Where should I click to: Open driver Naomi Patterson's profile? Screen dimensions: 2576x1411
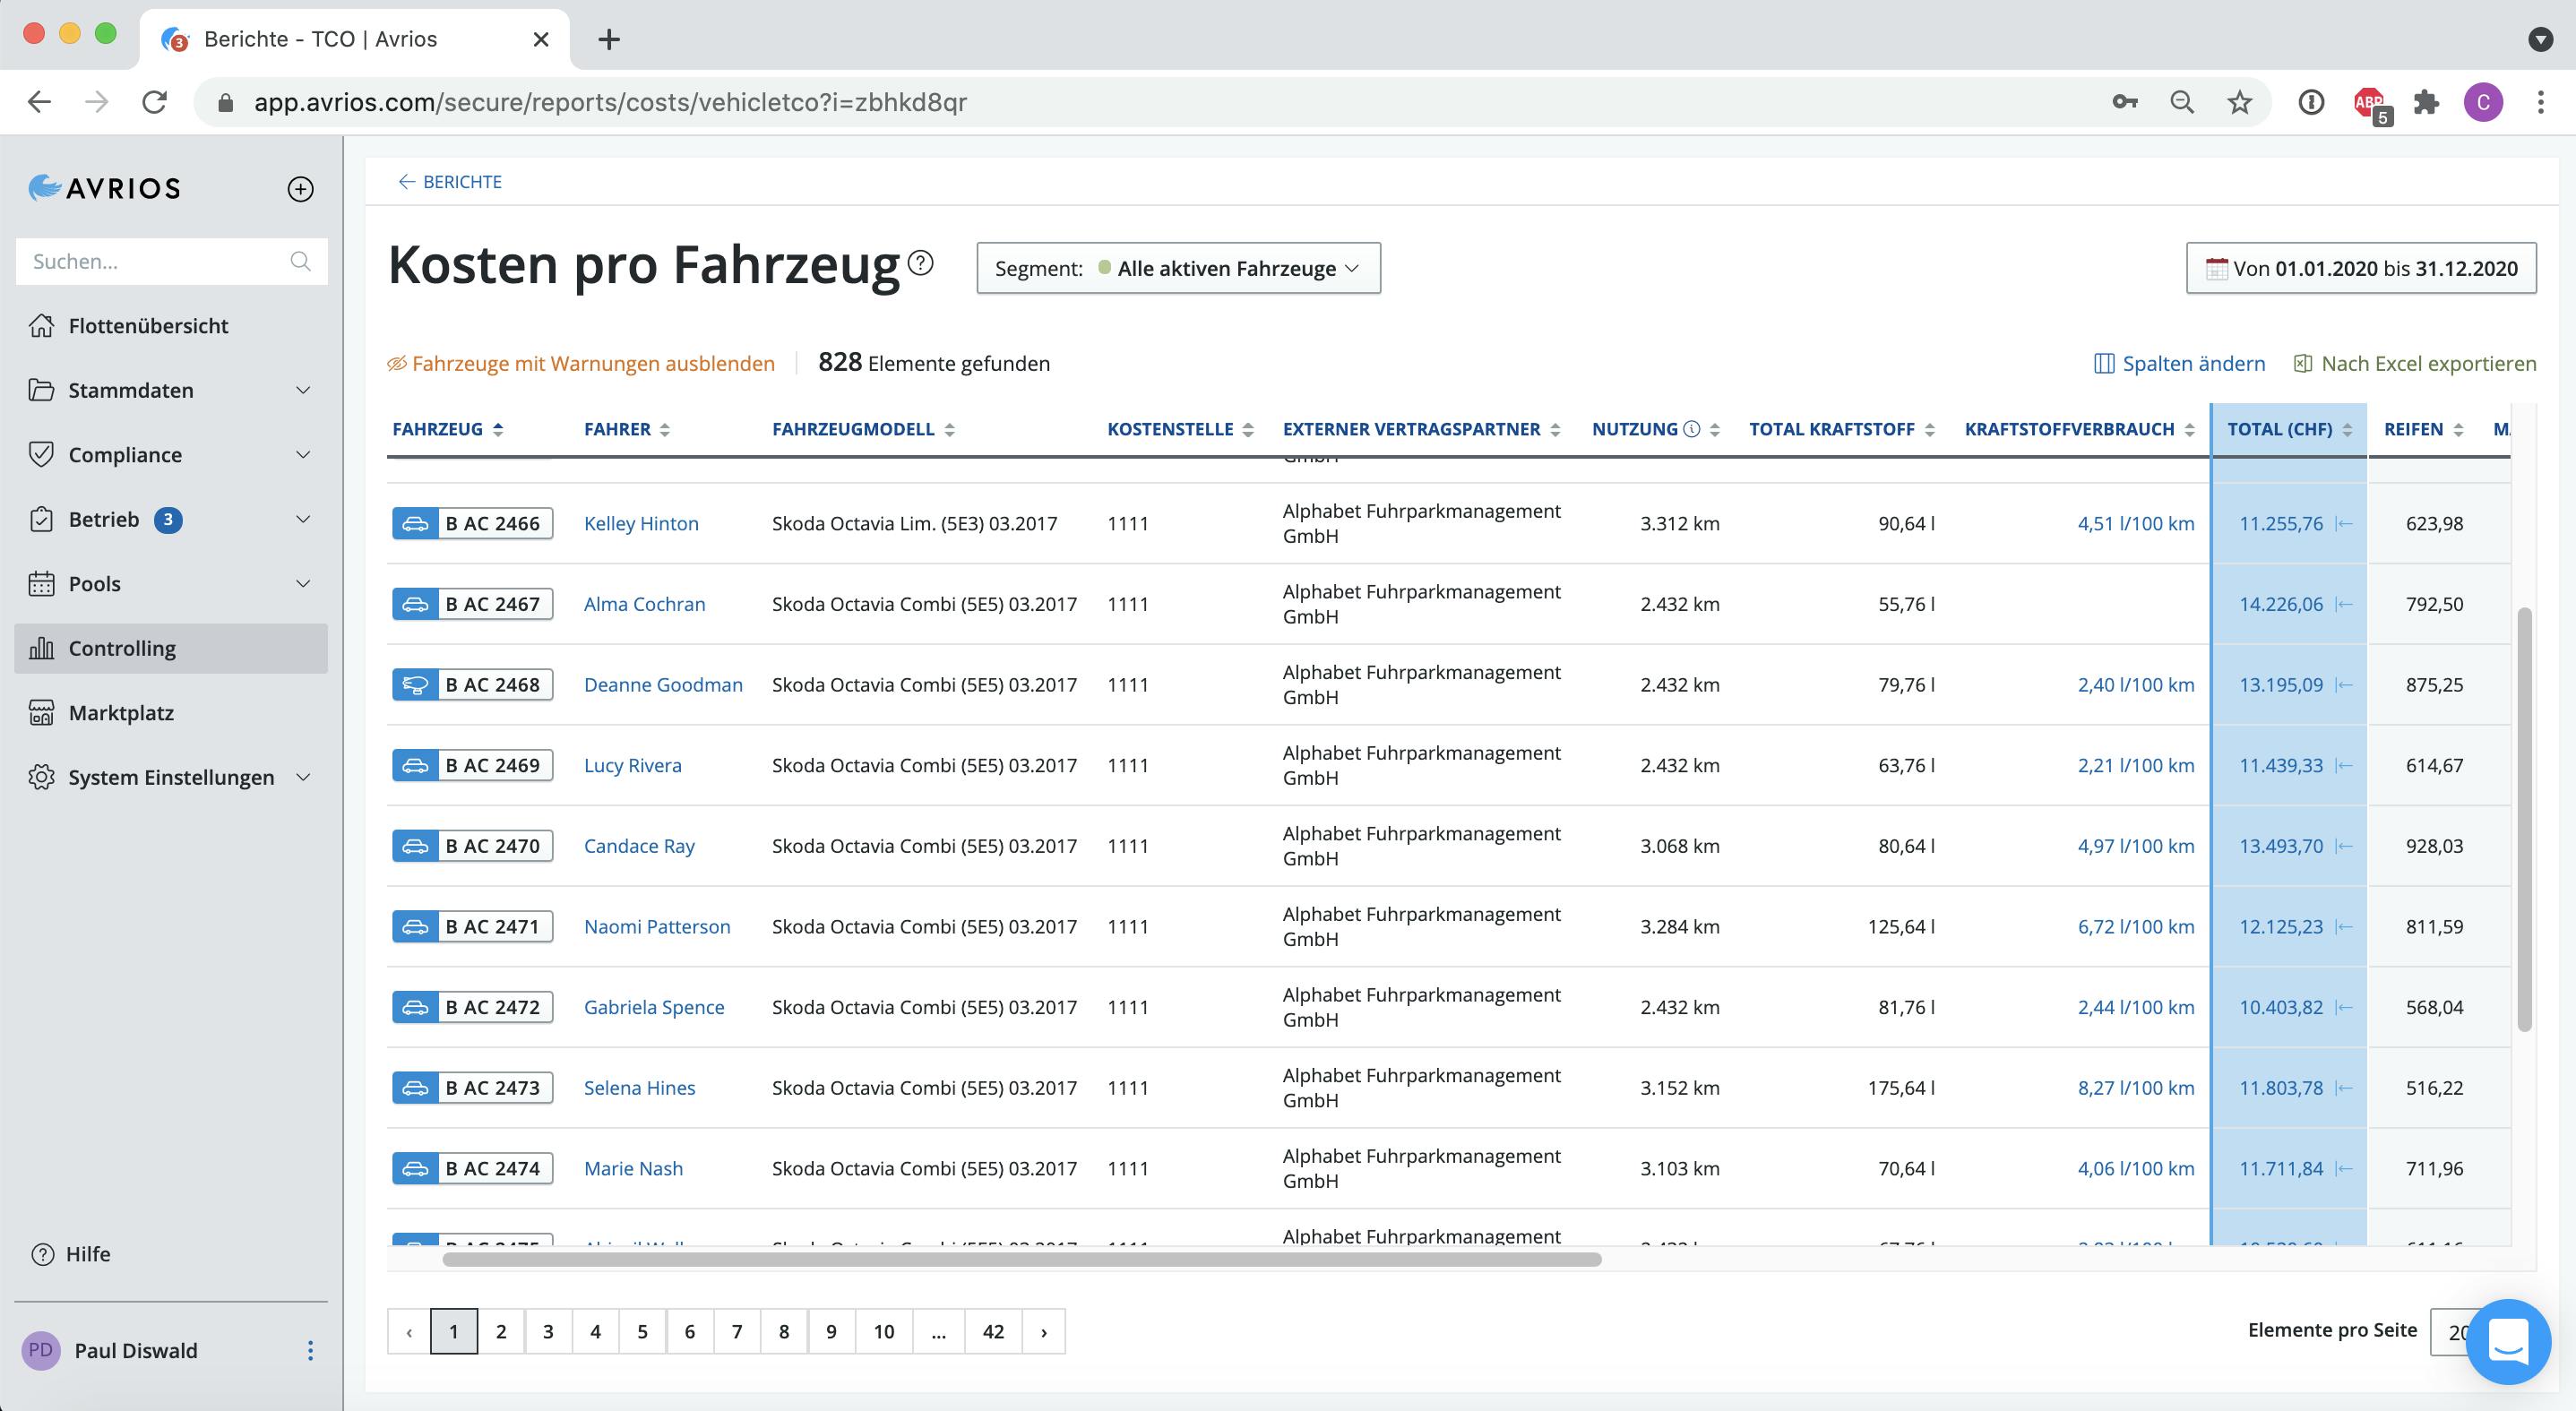point(657,926)
